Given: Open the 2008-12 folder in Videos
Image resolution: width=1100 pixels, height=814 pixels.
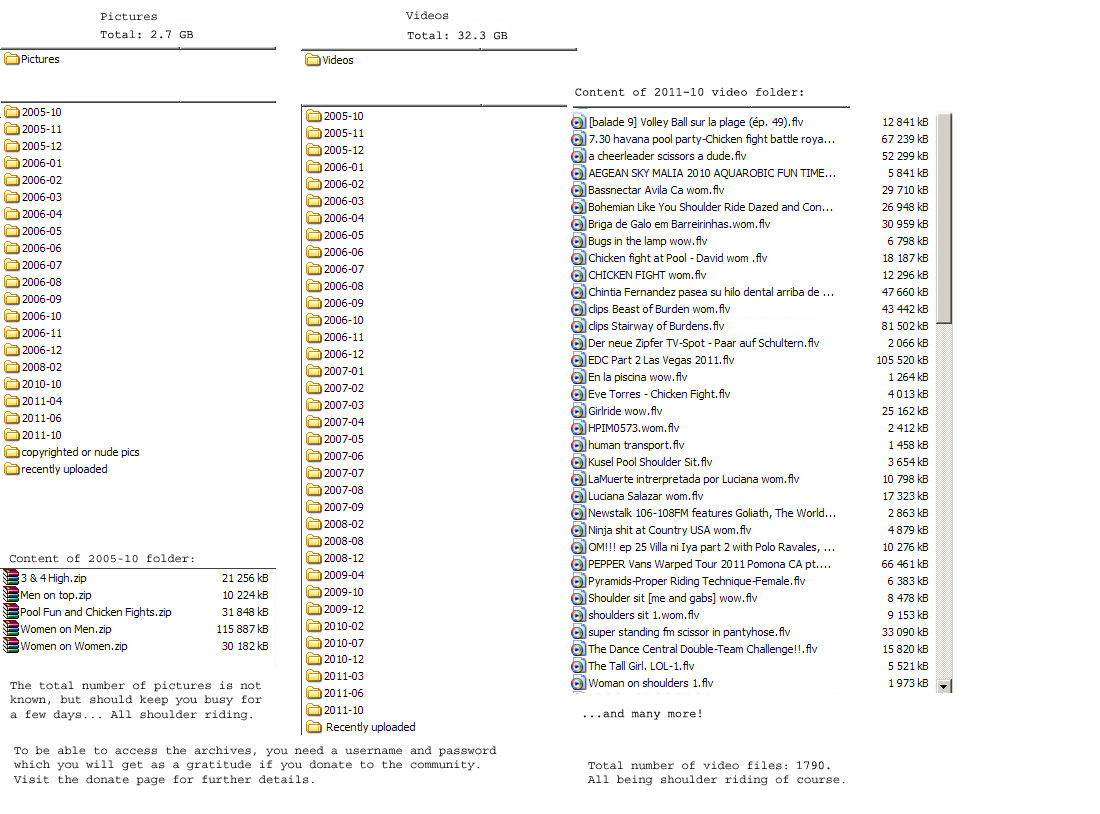Looking at the screenshot, I should click(x=335, y=558).
